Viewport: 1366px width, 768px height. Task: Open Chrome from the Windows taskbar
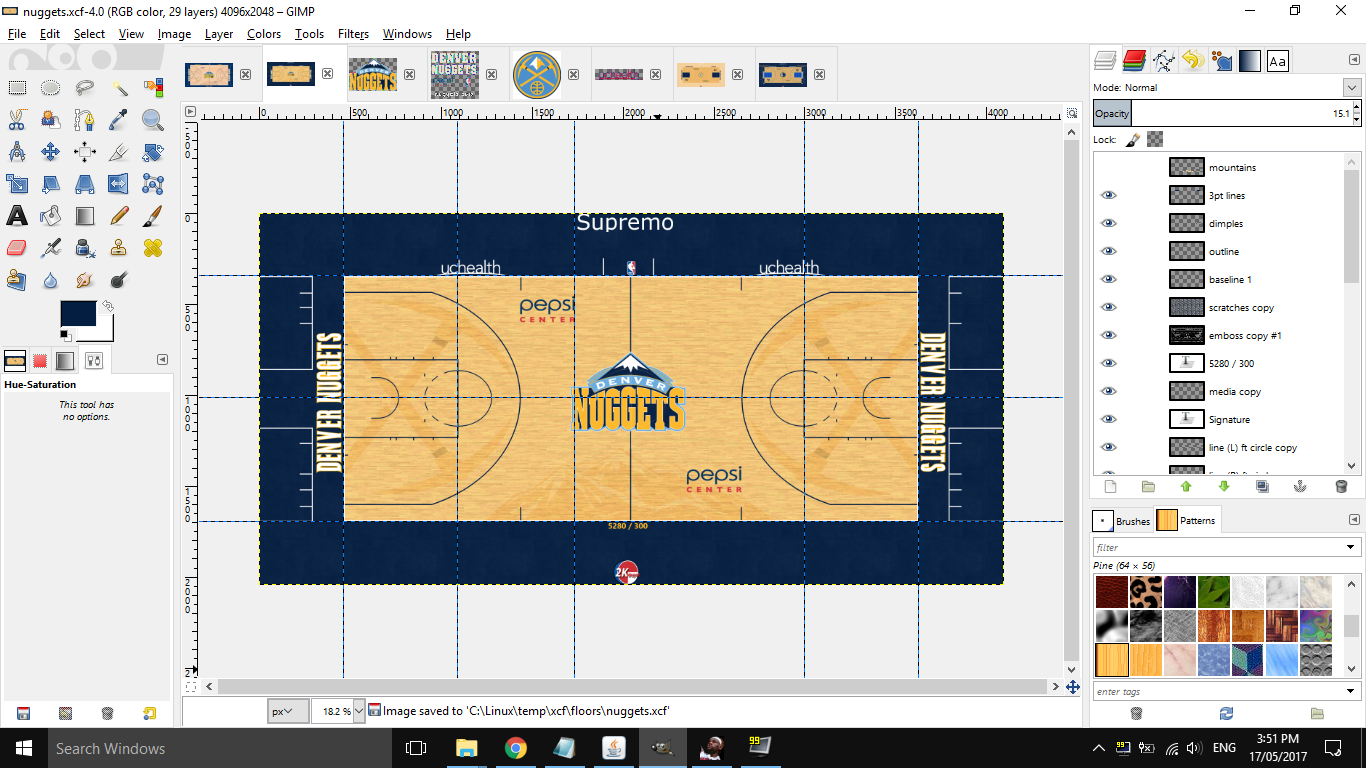[515, 747]
